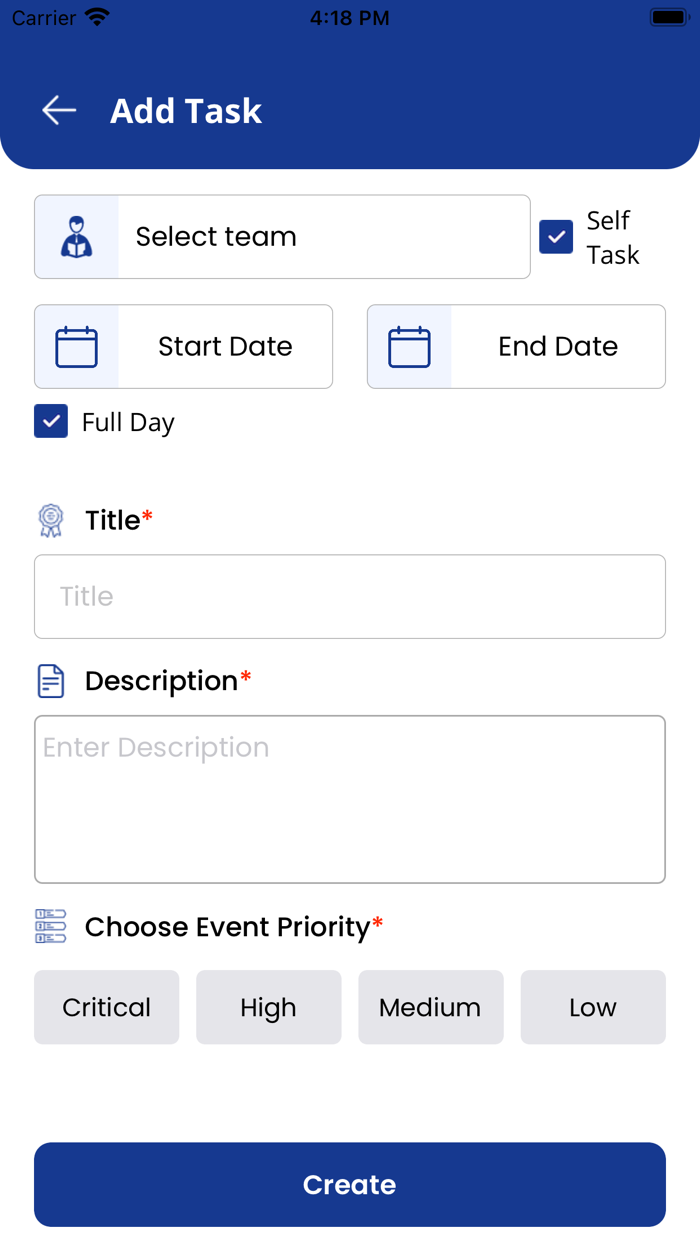Image resolution: width=700 pixels, height=1244 pixels.
Task: Open the Select team dropdown
Action: (323, 237)
